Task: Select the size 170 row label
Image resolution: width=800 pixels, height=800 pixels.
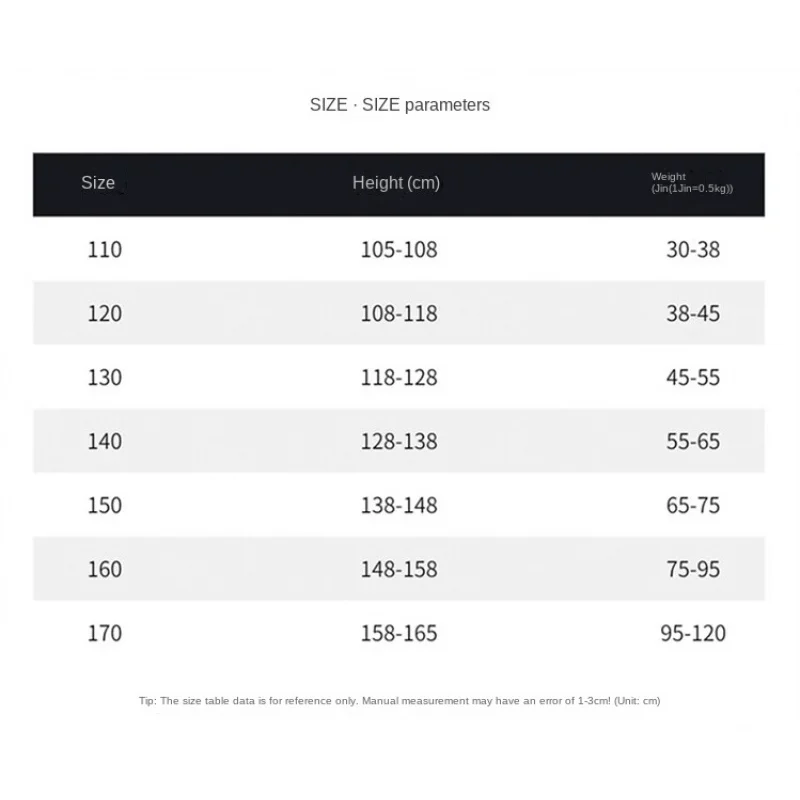Action: click(105, 633)
